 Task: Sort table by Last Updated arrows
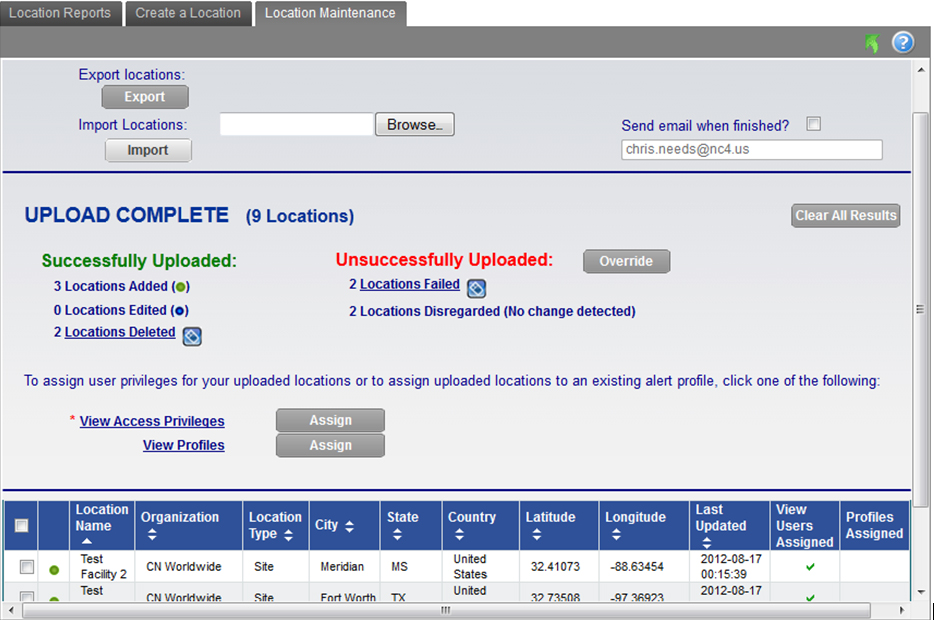pyautogui.click(x=706, y=543)
